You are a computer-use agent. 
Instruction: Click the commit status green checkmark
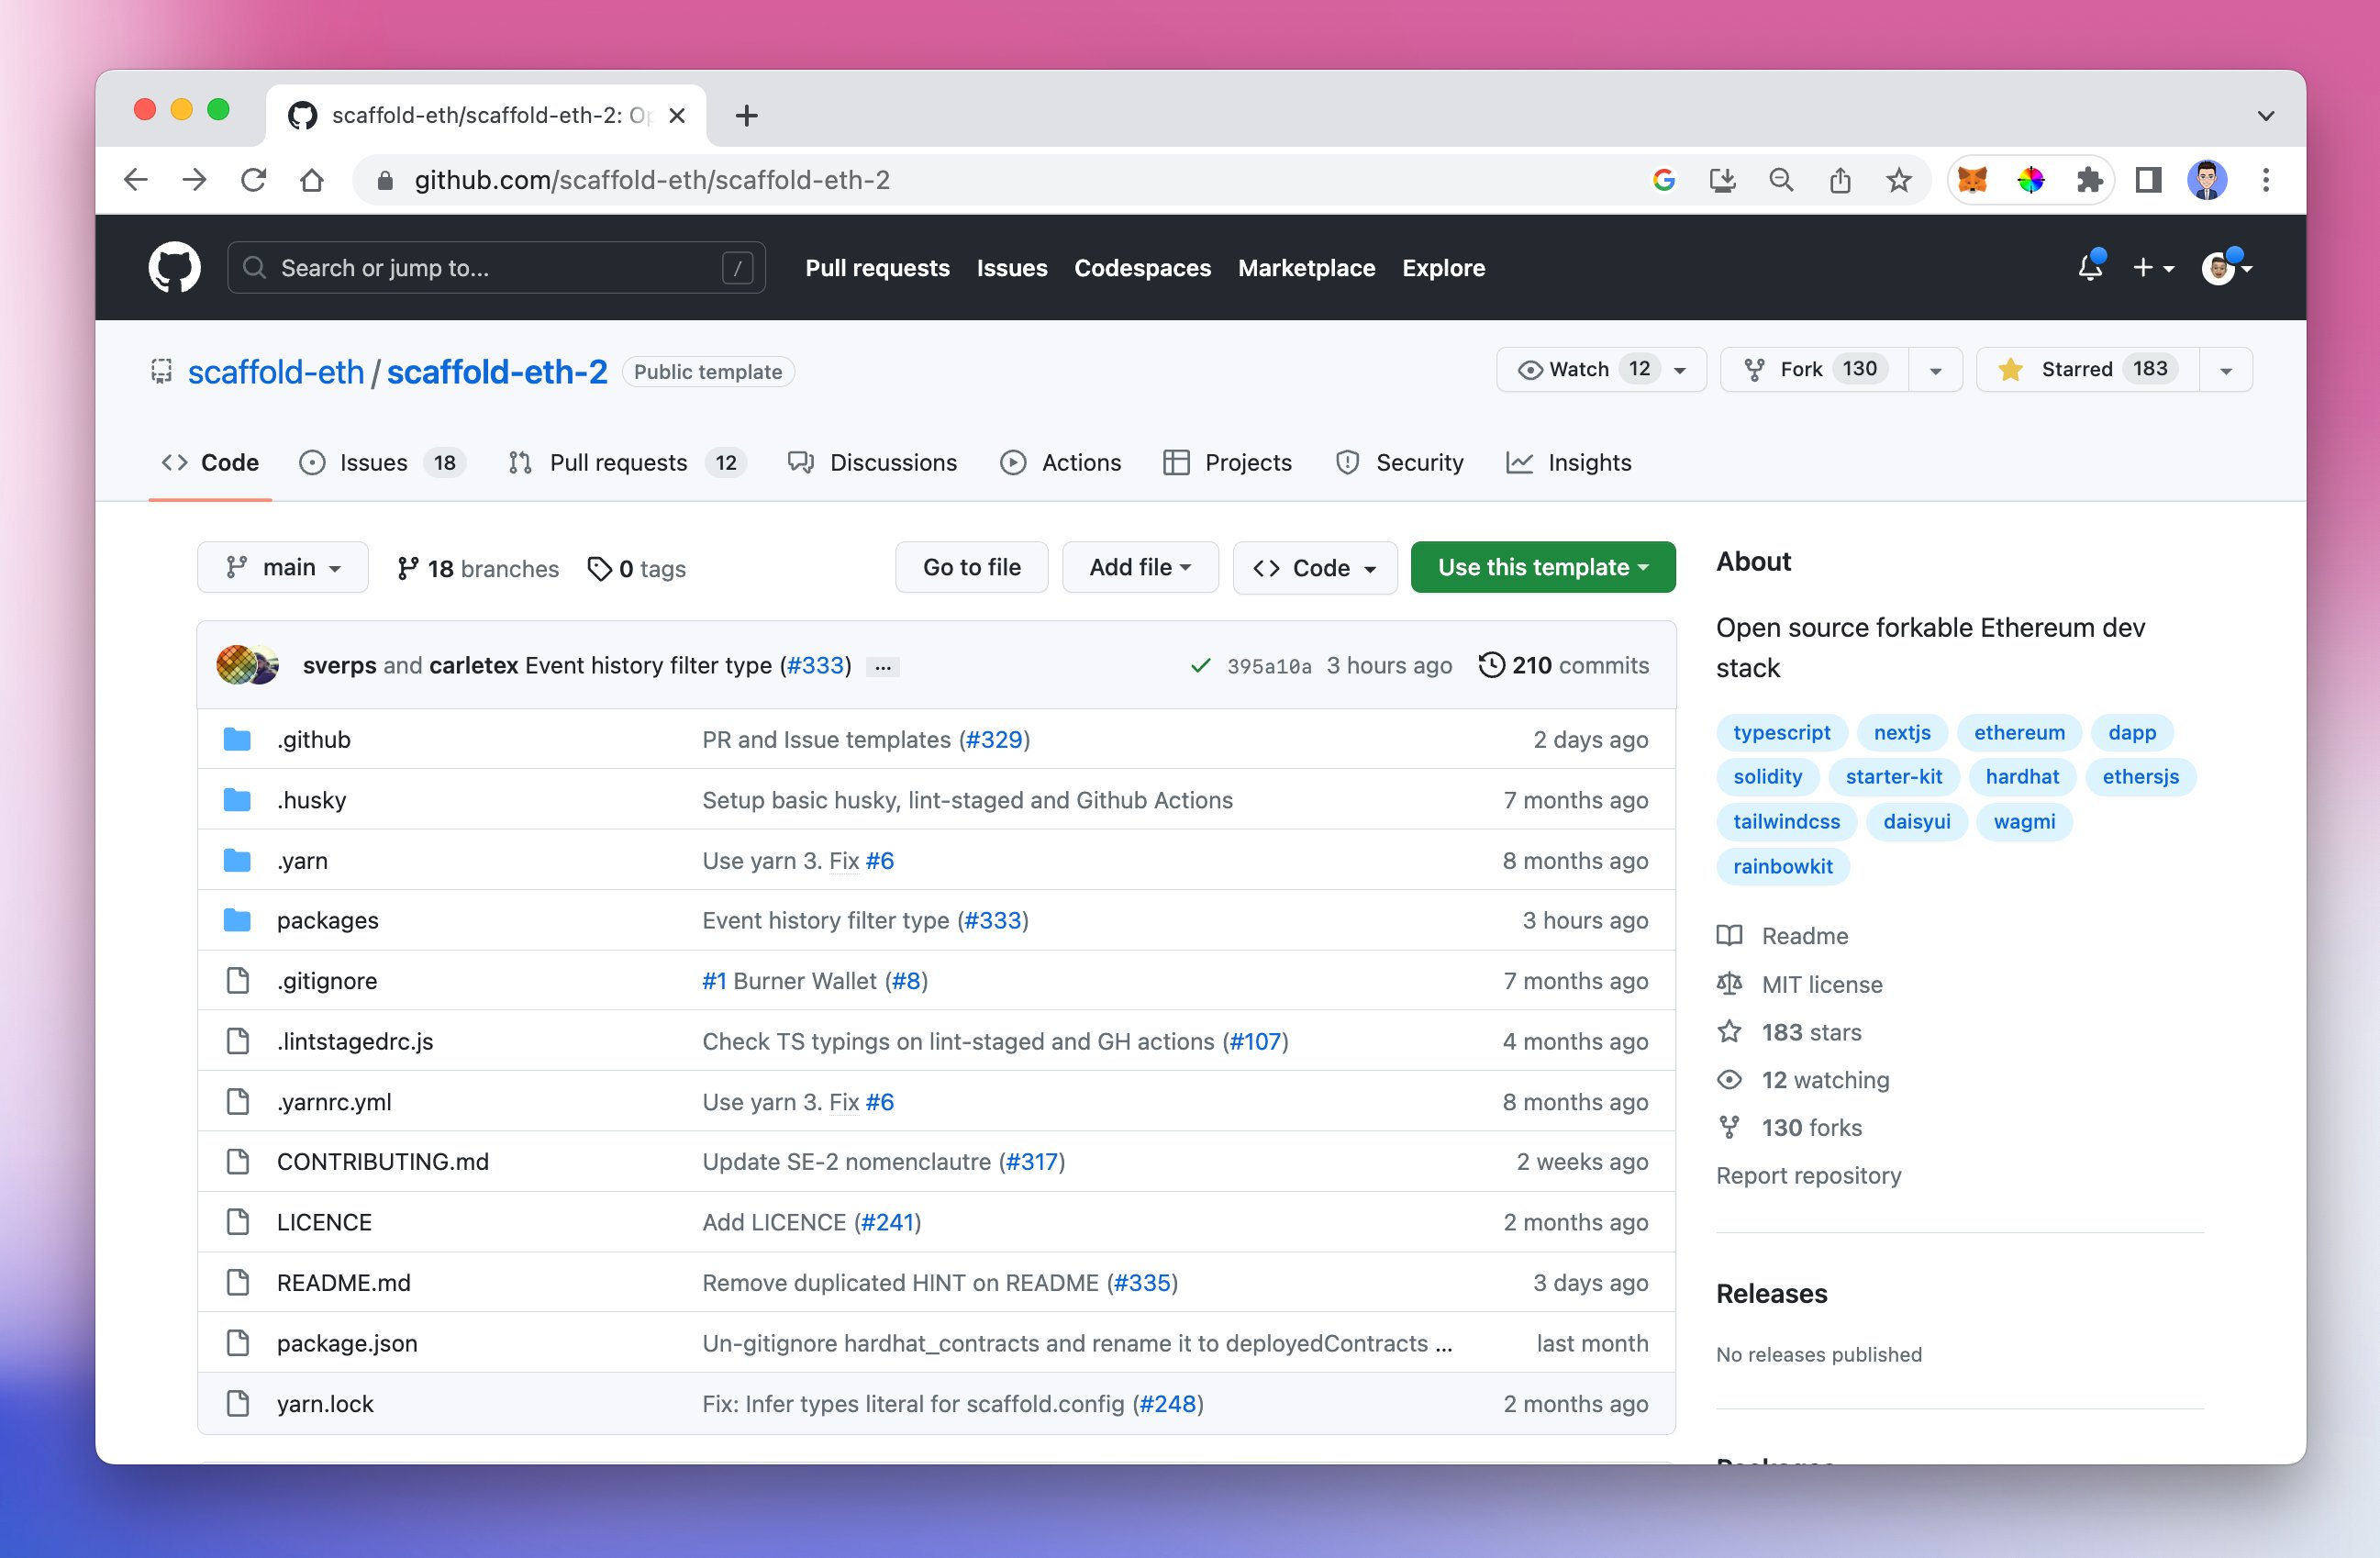click(1200, 666)
